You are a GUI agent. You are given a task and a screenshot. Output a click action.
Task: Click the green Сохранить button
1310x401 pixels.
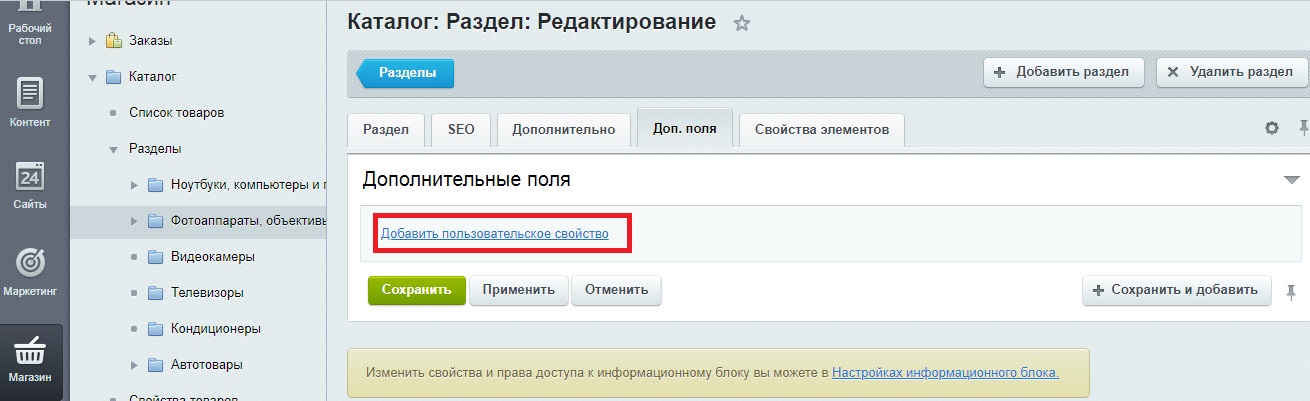(416, 290)
